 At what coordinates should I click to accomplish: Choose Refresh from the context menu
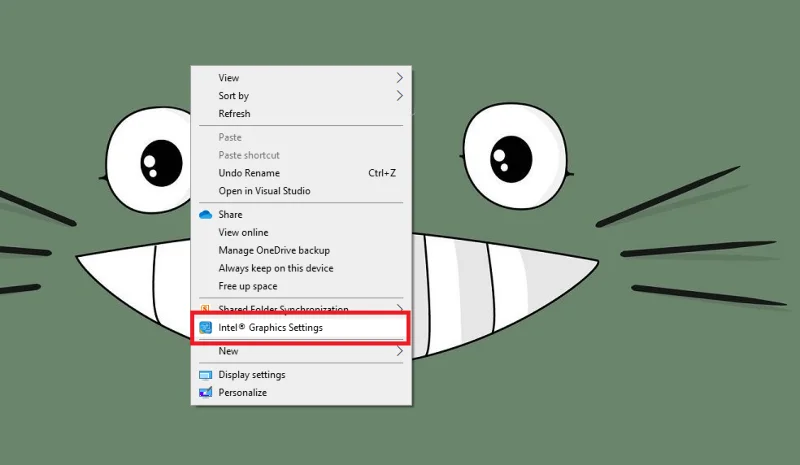[301, 113]
